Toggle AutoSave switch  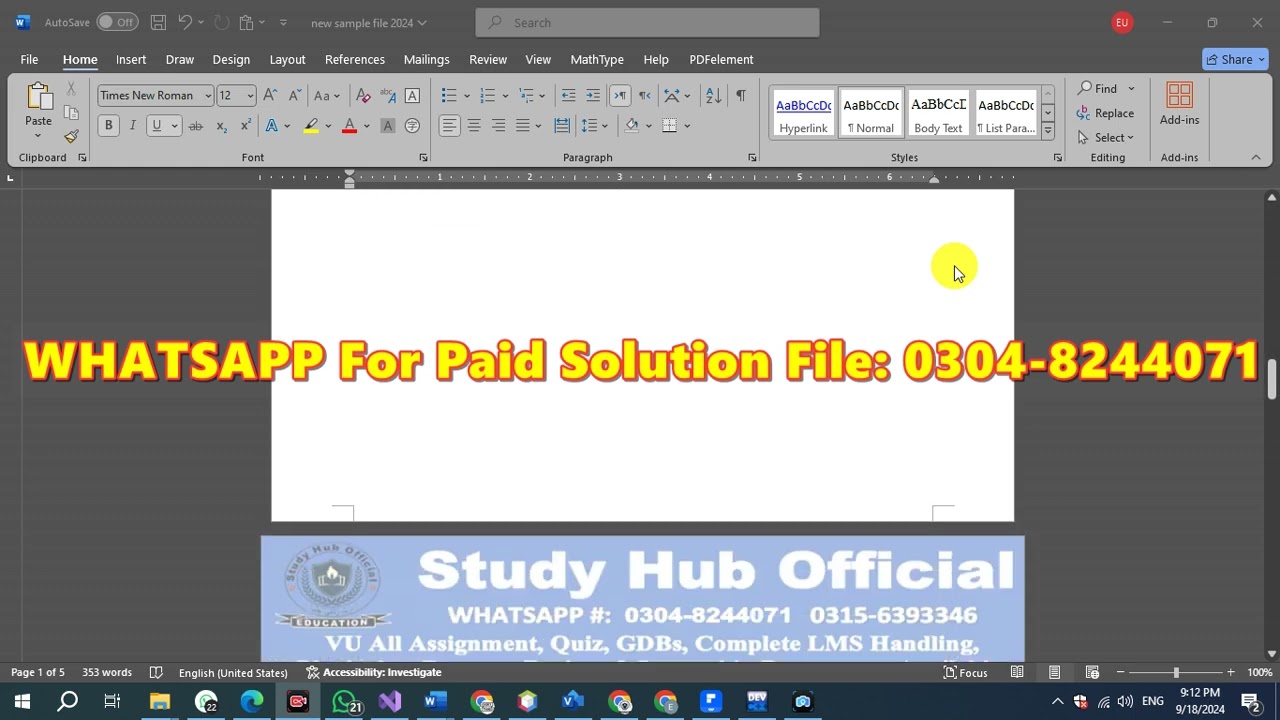pyautogui.click(x=118, y=22)
